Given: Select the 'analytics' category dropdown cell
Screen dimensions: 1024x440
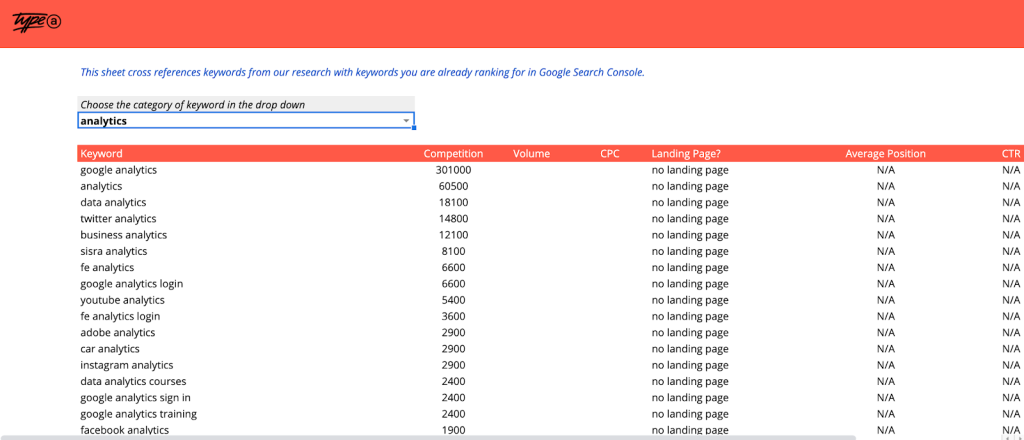Looking at the screenshot, I should point(240,121).
